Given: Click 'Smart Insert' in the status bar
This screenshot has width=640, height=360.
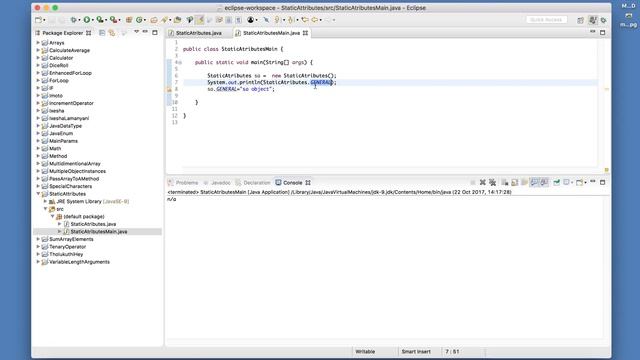Looking at the screenshot, I should pyautogui.click(x=416, y=351).
